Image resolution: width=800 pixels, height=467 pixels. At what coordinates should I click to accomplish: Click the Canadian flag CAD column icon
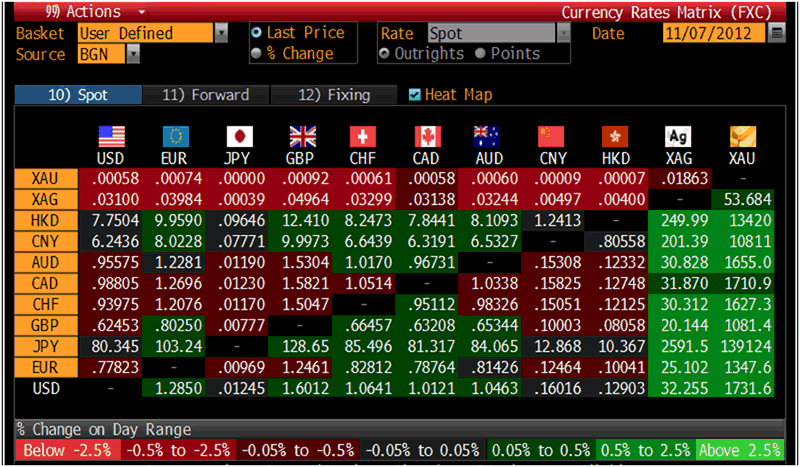click(x=426, y=137)
